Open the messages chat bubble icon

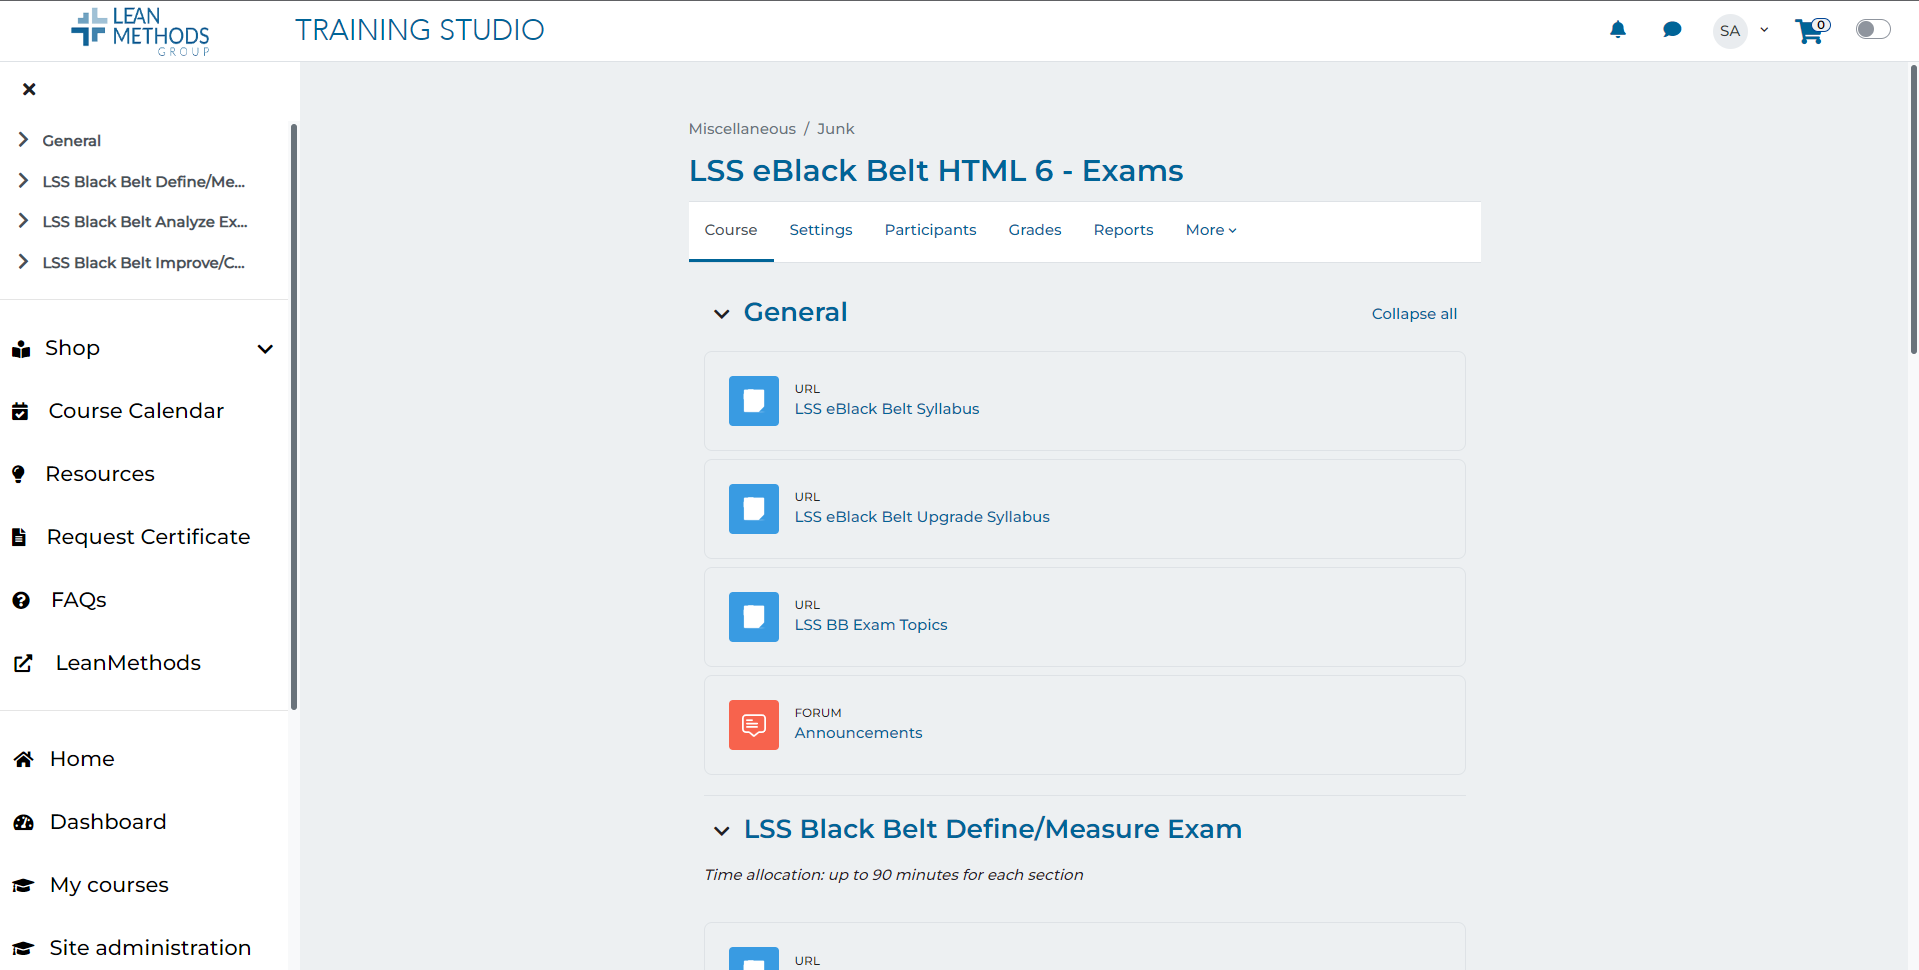point(1671,30)
